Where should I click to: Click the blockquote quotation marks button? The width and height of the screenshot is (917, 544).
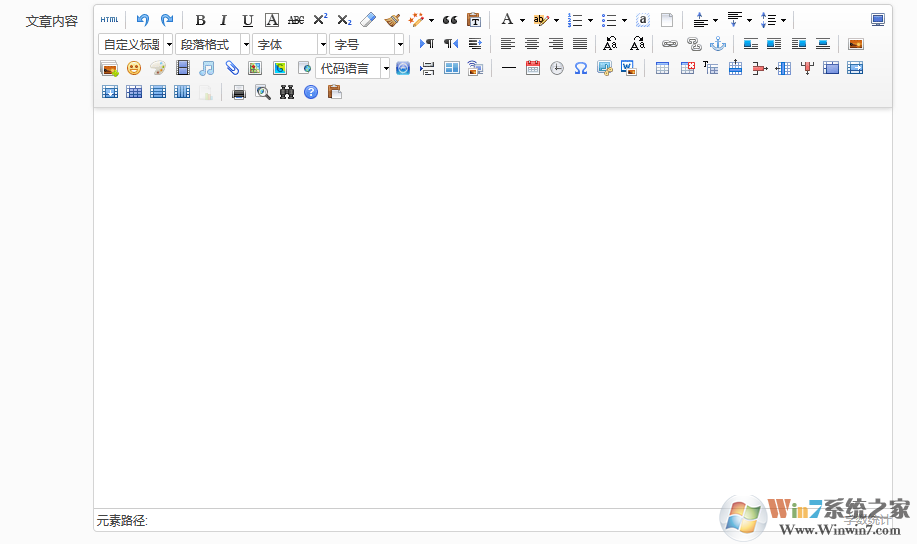click(x=450, y=20)
